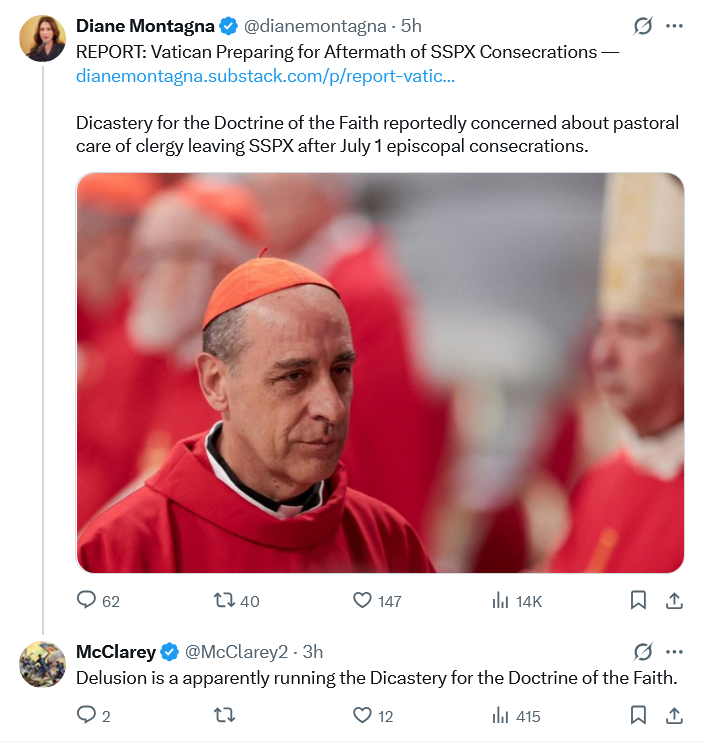
Task: Repost Diane Montagna's tweet
Action: click(225, 600)
